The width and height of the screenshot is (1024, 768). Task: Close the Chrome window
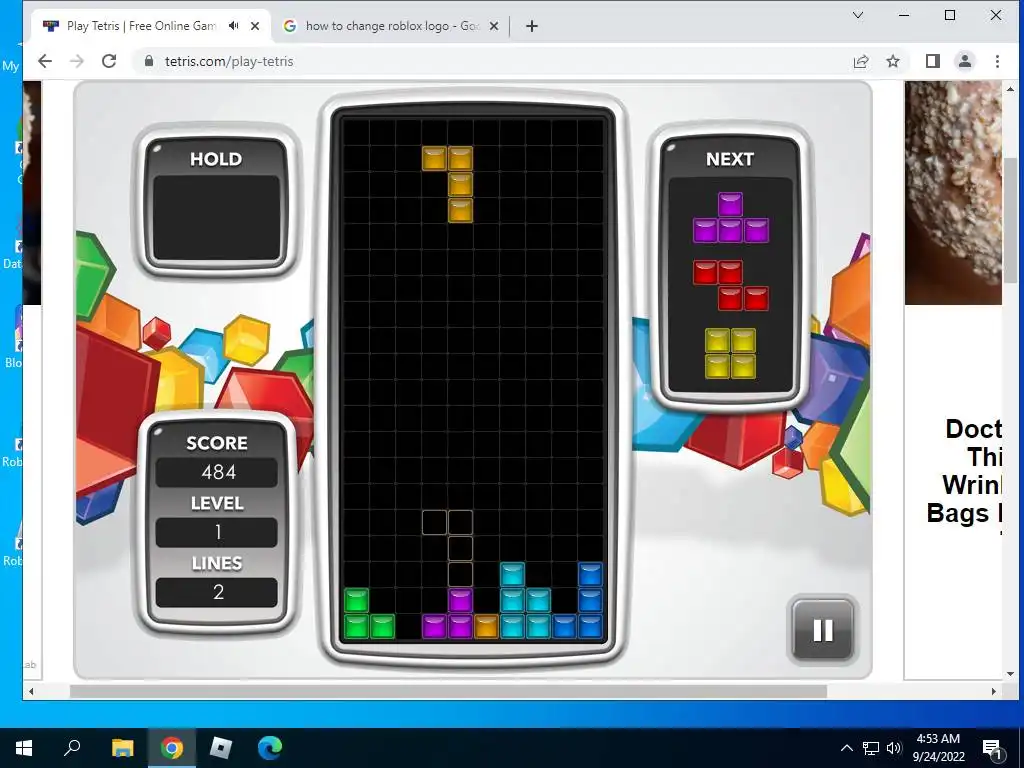pyautogui.click(x=996, y=15)
